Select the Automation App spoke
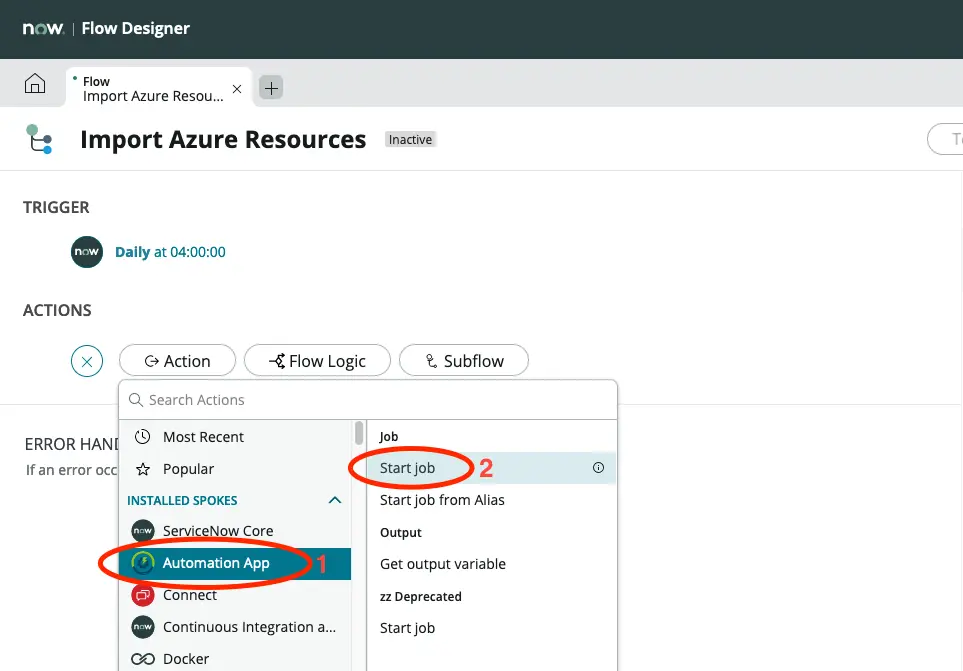 [x=216, y=563]
